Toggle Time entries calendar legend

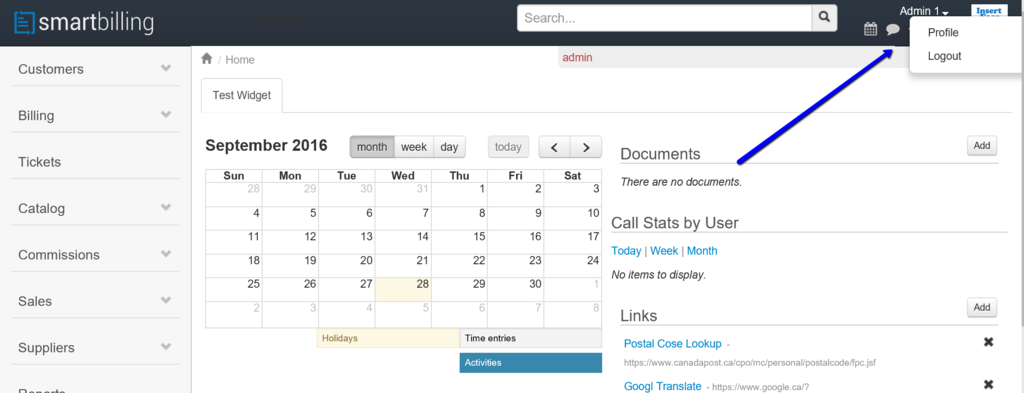click(x=530, y=338)
